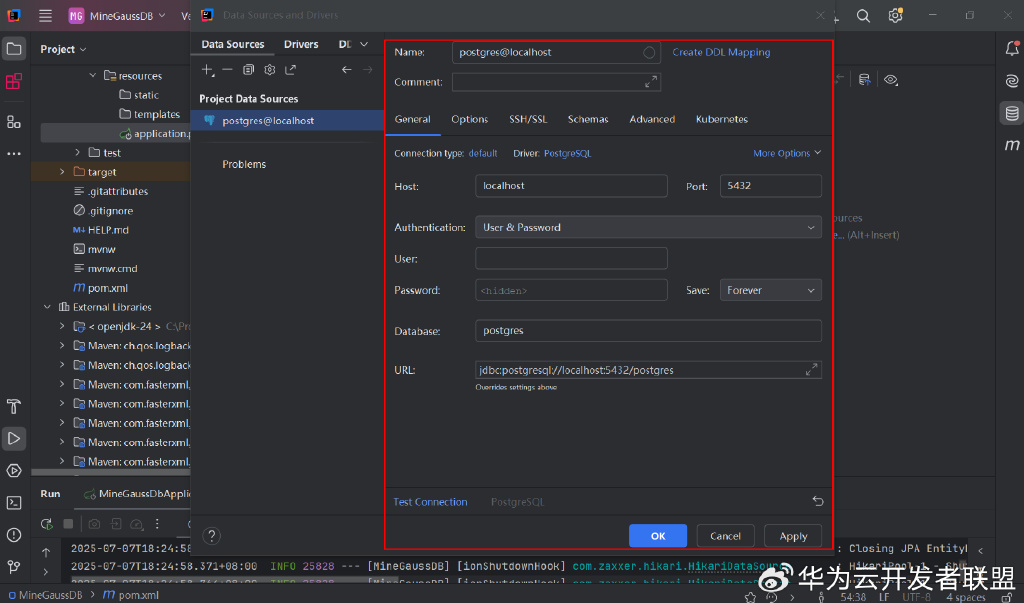This screenshot has width=1024, height=603.
Task: Go back using the left arrow in dialog toolbar
Action: (x=346, y=70)
